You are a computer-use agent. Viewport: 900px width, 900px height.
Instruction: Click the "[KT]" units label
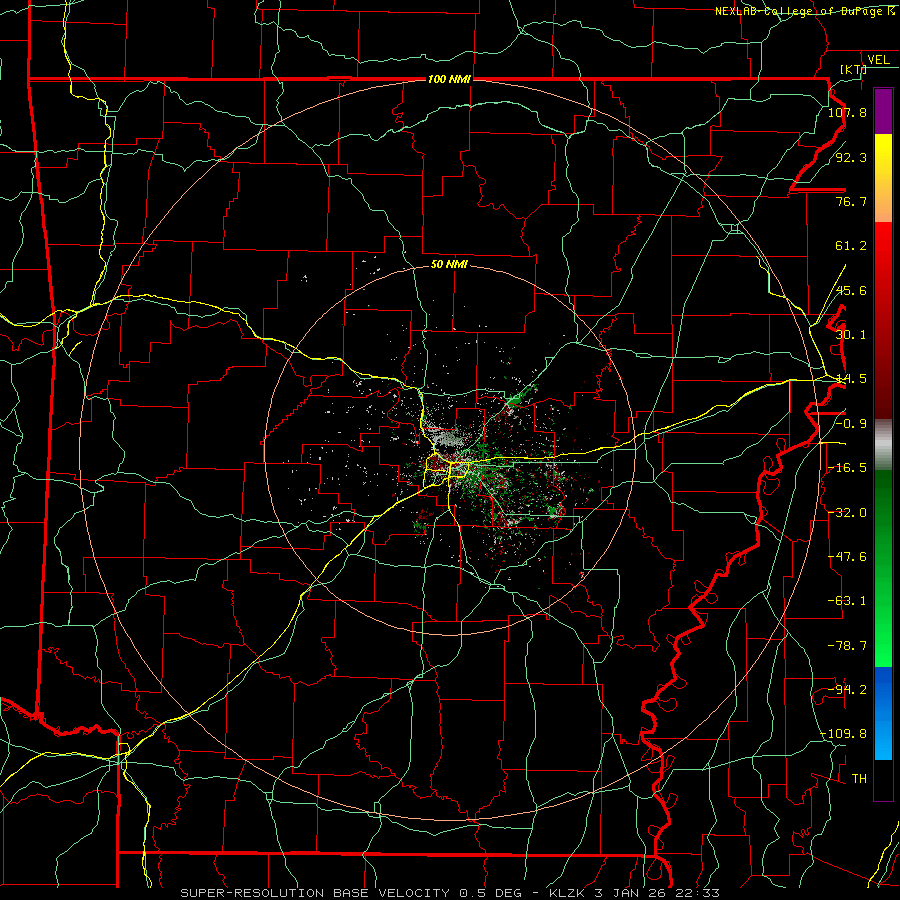coord(853,69)
